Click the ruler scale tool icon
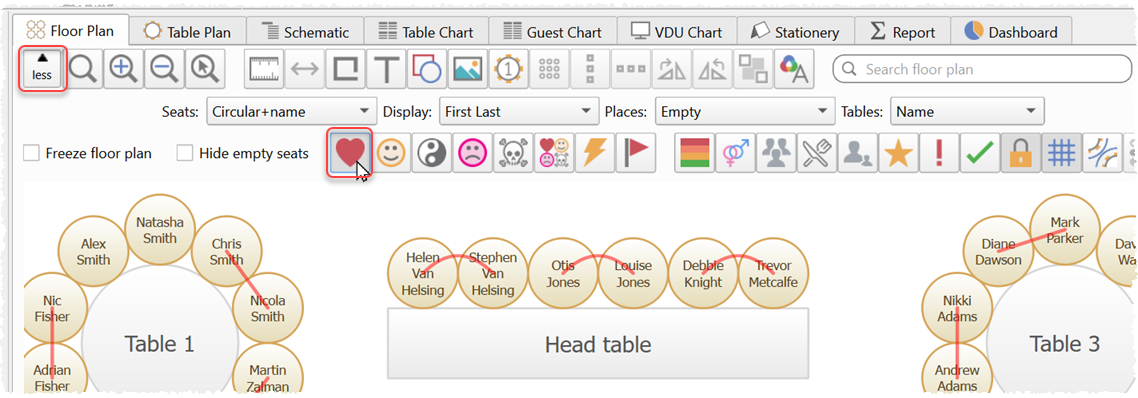Screen dimensions: 1138x398 click(x=265, y=69)
